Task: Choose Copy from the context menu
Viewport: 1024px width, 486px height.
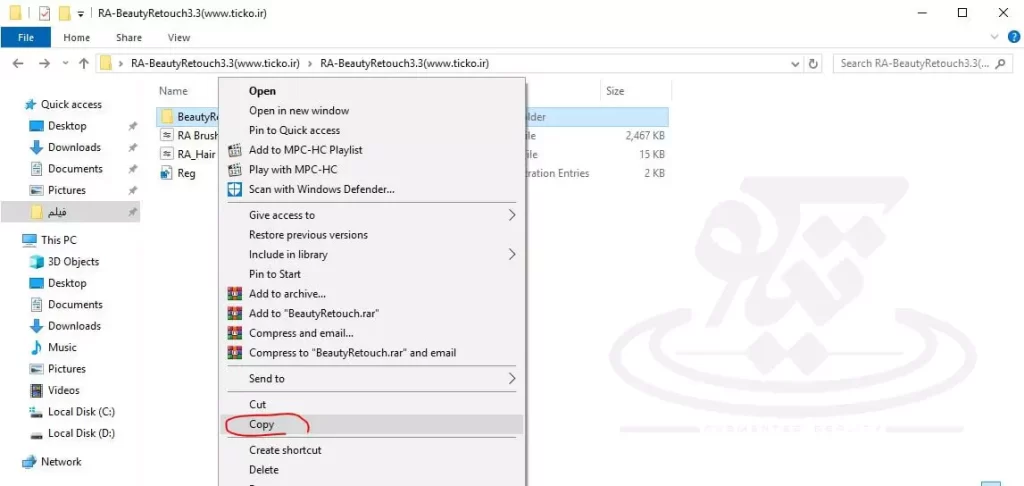Action: click(x=262, y=424)
